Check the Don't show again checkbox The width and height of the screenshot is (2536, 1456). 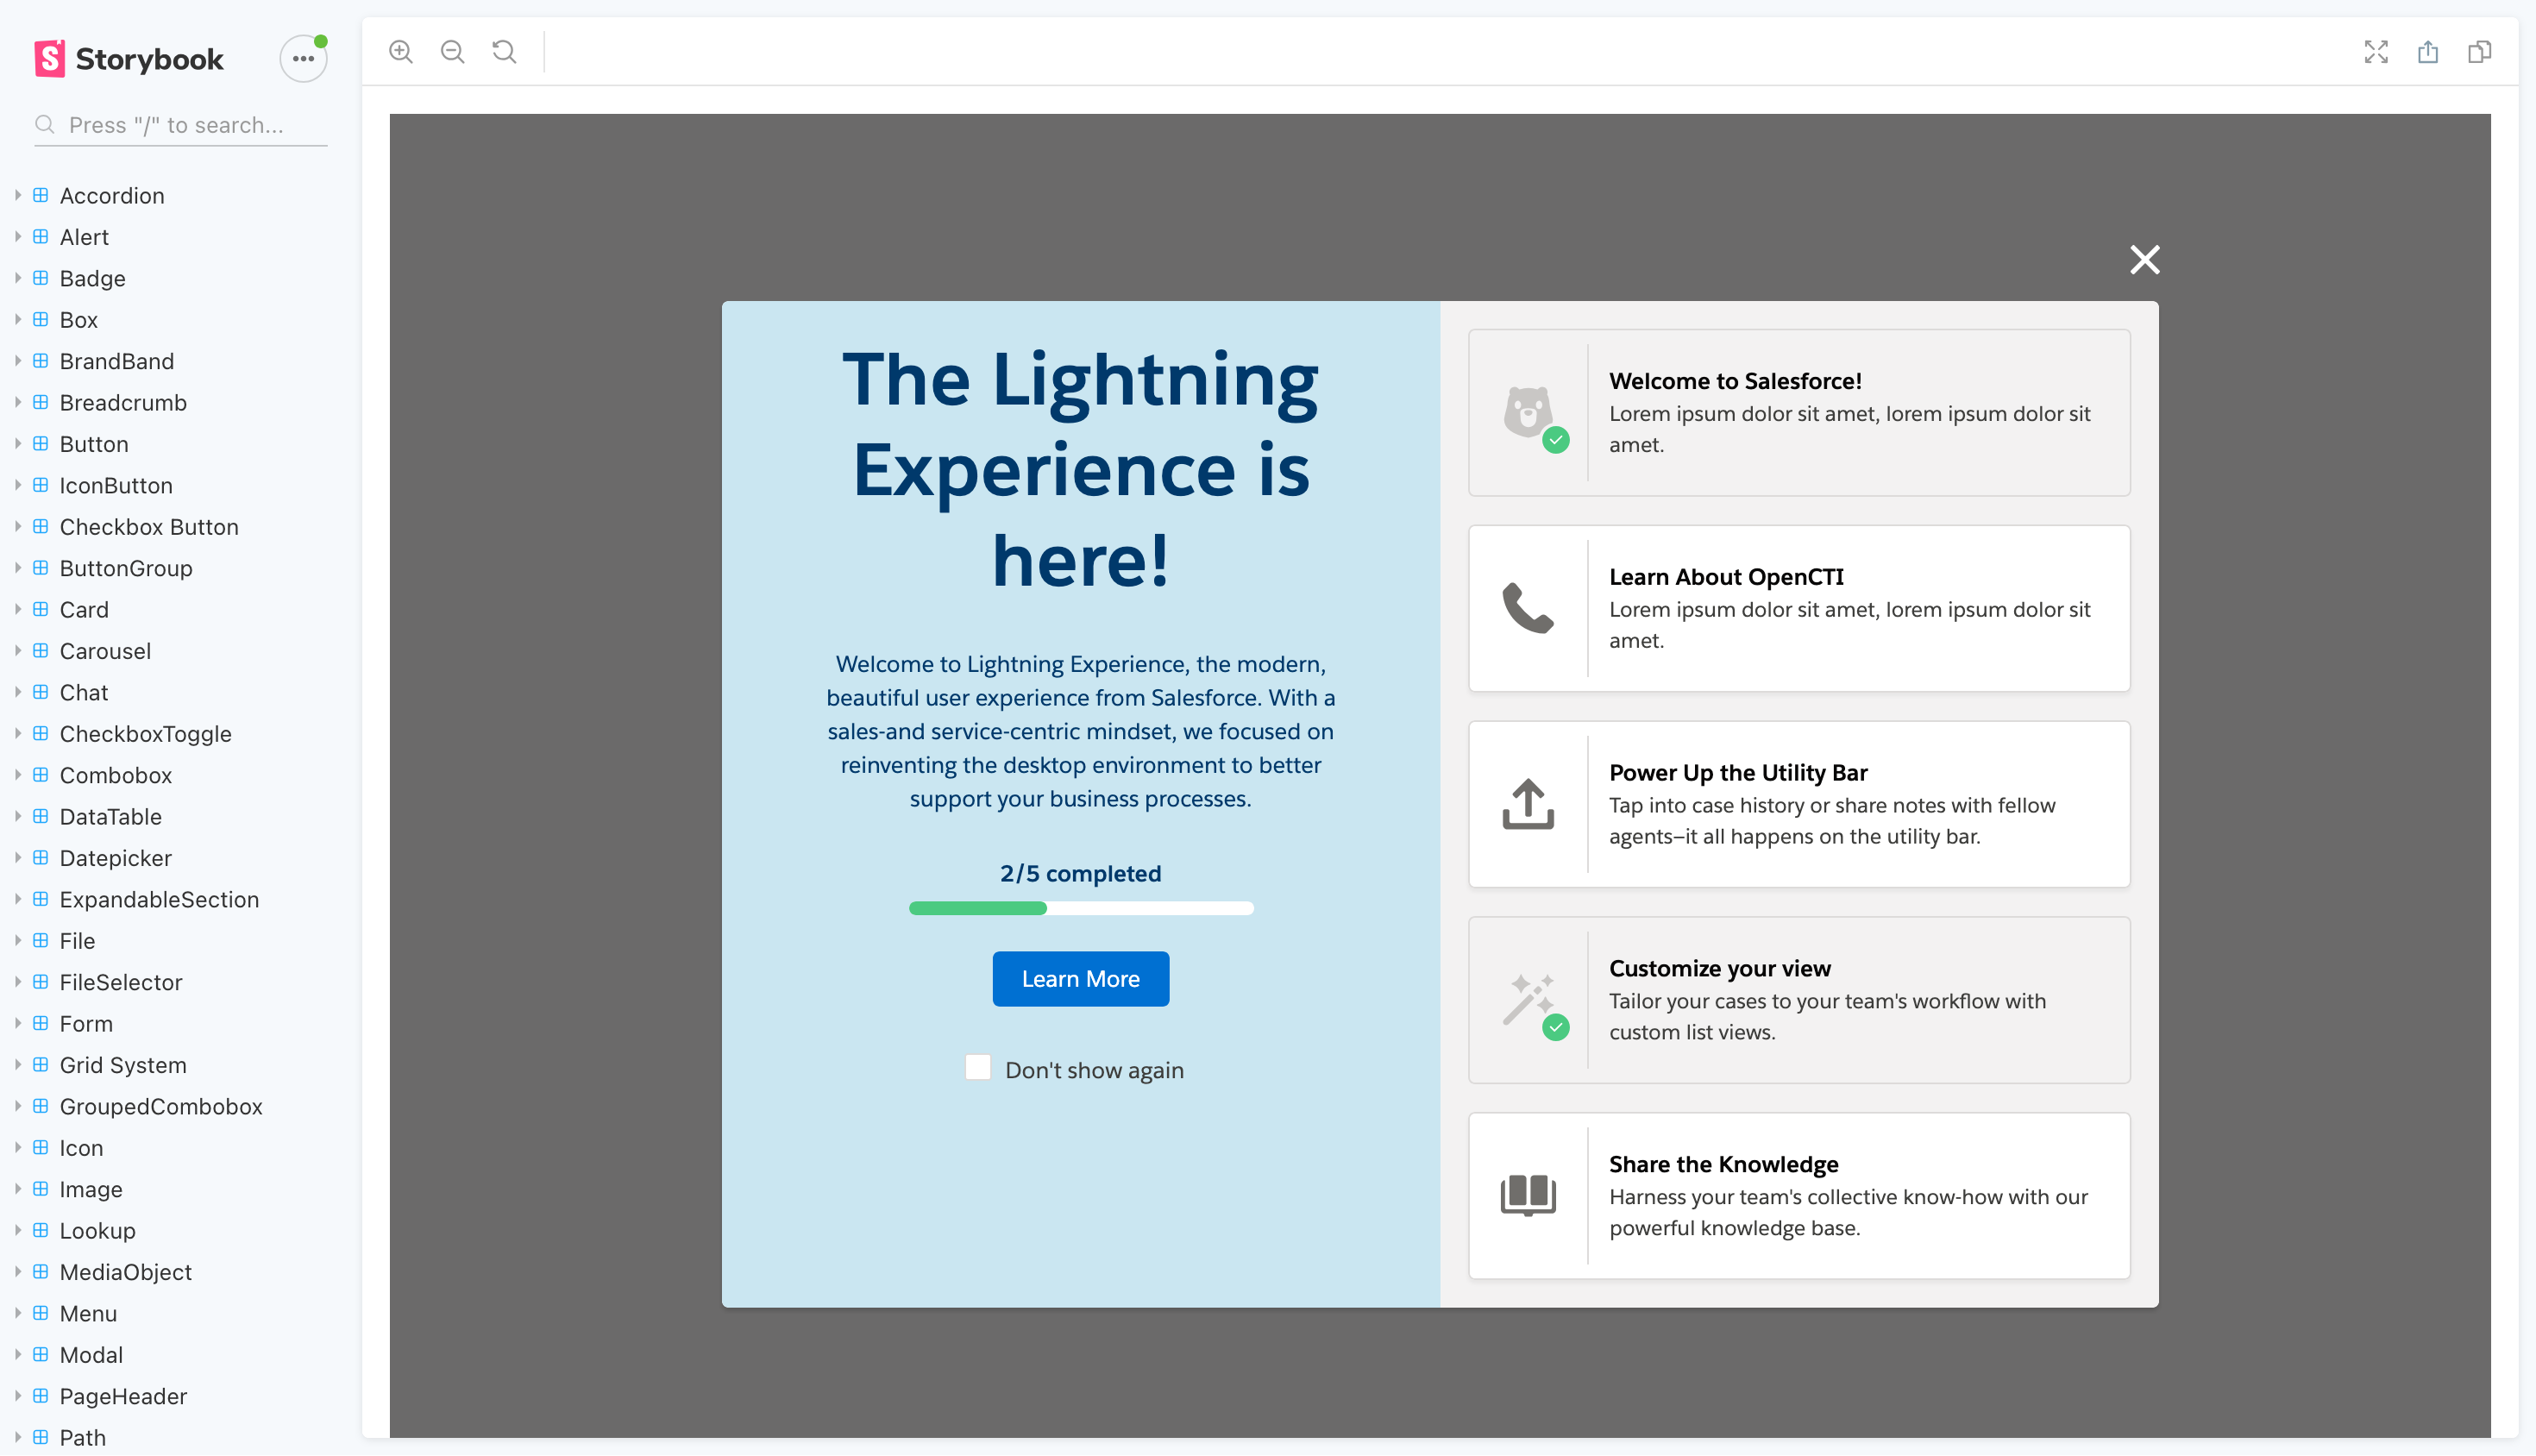pos(977,1067)
